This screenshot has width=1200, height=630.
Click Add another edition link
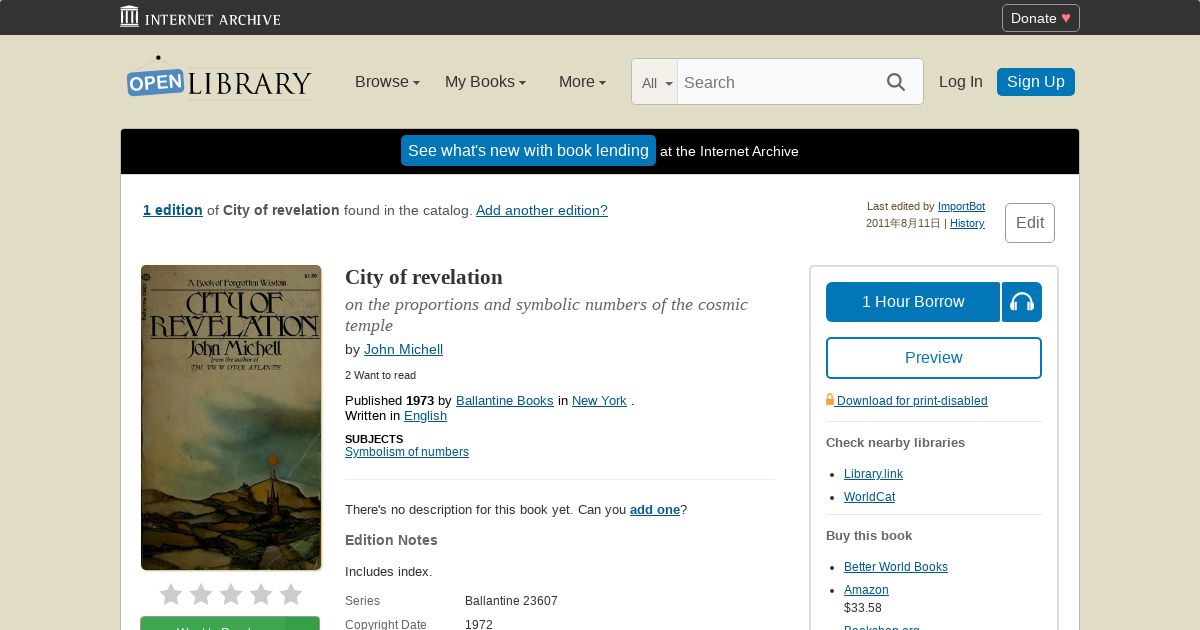coord(542,210)
